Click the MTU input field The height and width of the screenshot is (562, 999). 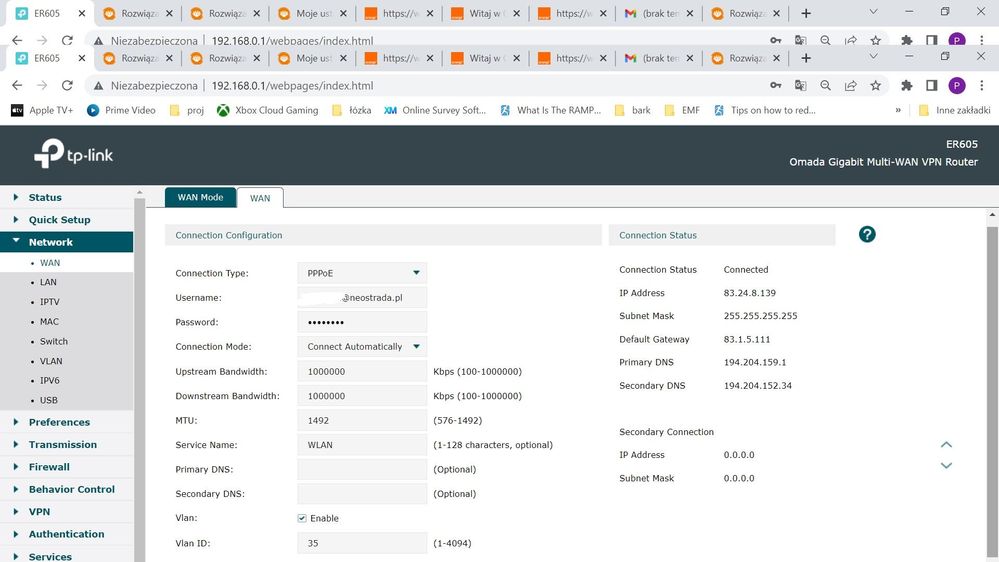tap(362, 420)
